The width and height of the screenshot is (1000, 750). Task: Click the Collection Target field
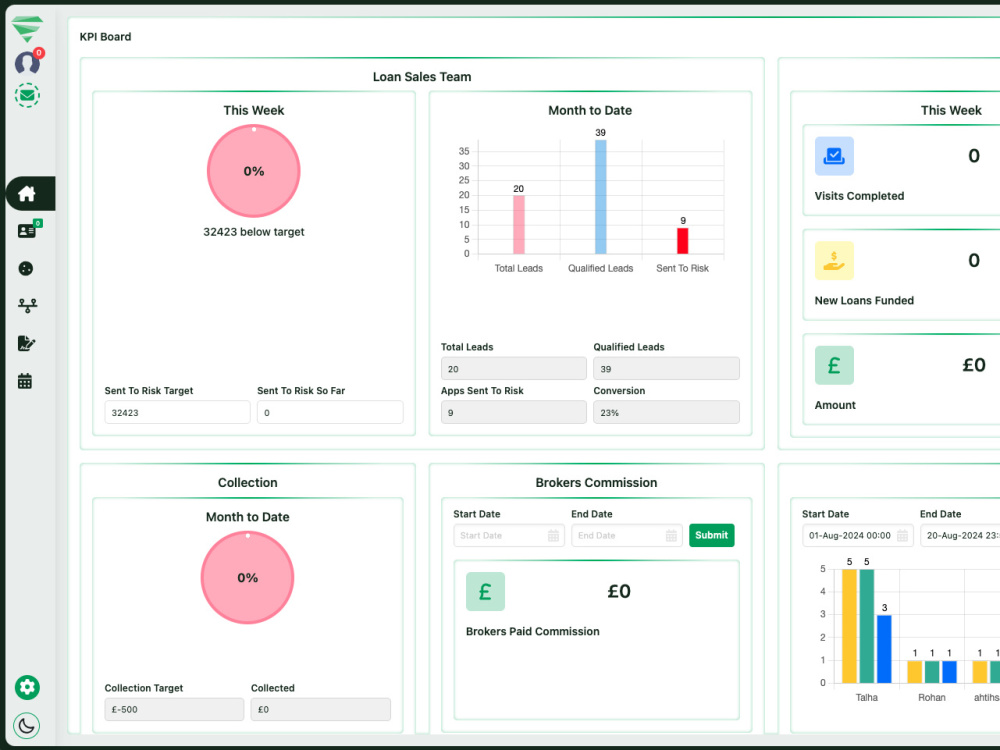coord(174,709)
